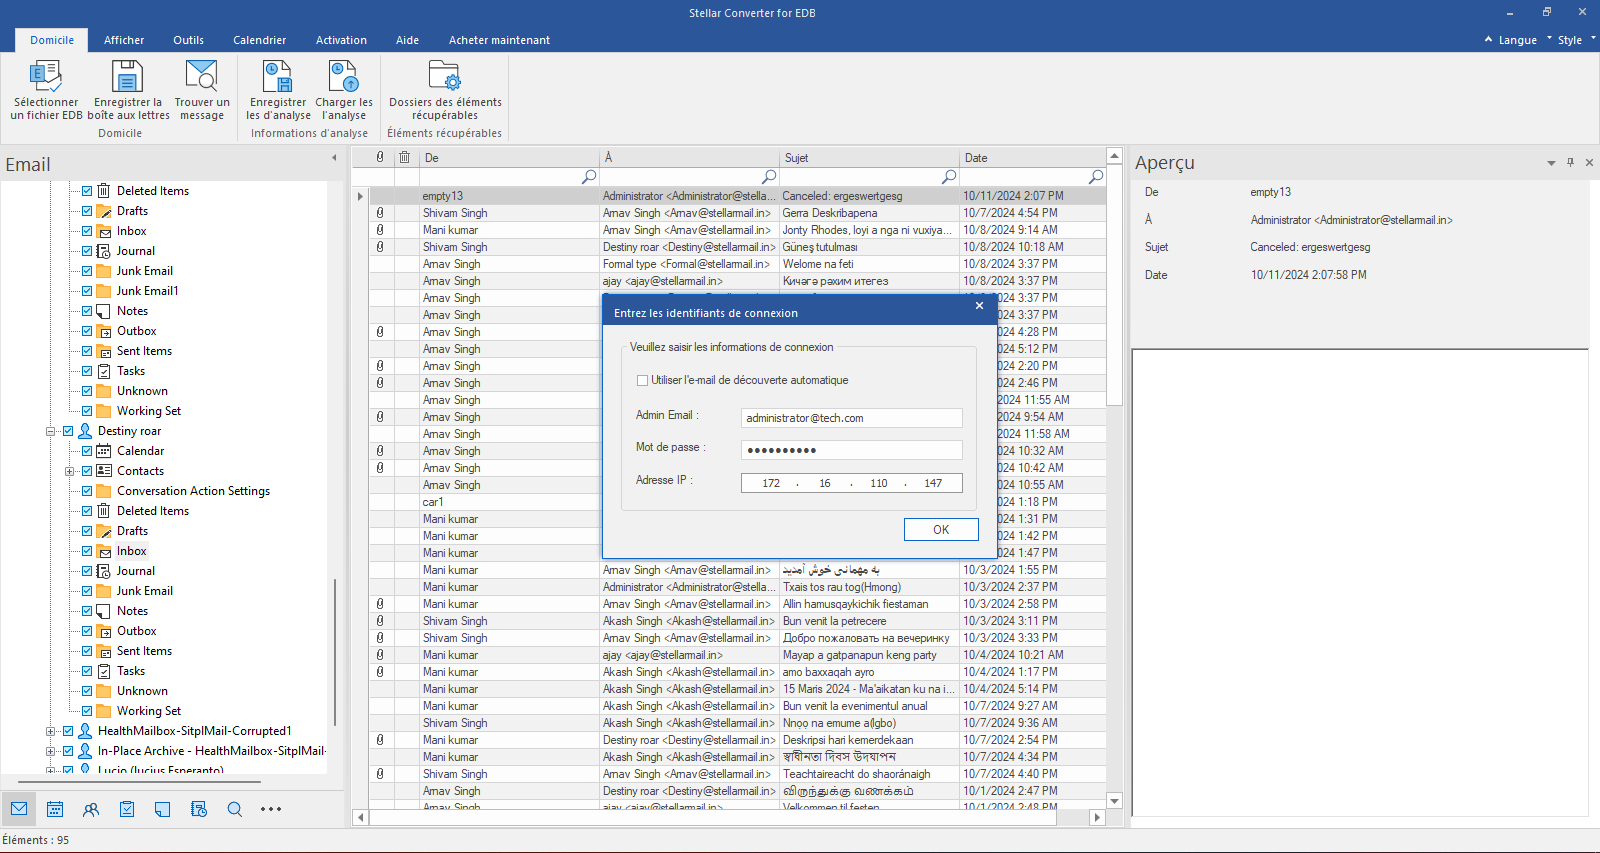Switch to Mail view in bottom bar

[19, 809]
